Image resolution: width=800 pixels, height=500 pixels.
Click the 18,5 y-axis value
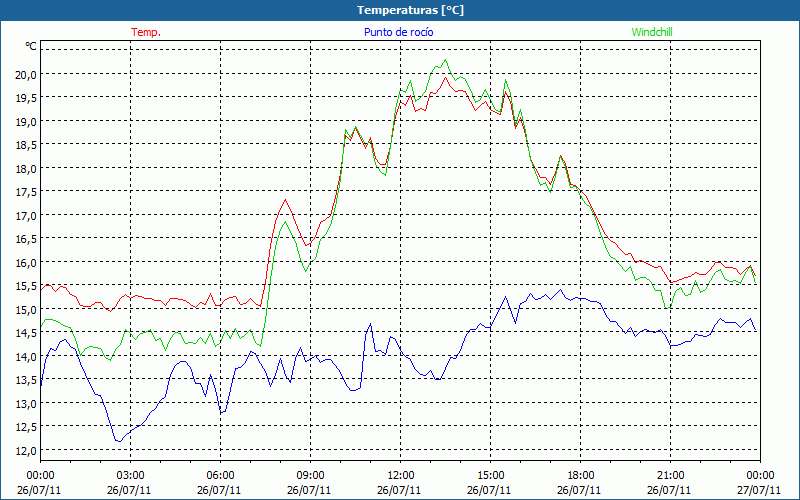(26, 145)
